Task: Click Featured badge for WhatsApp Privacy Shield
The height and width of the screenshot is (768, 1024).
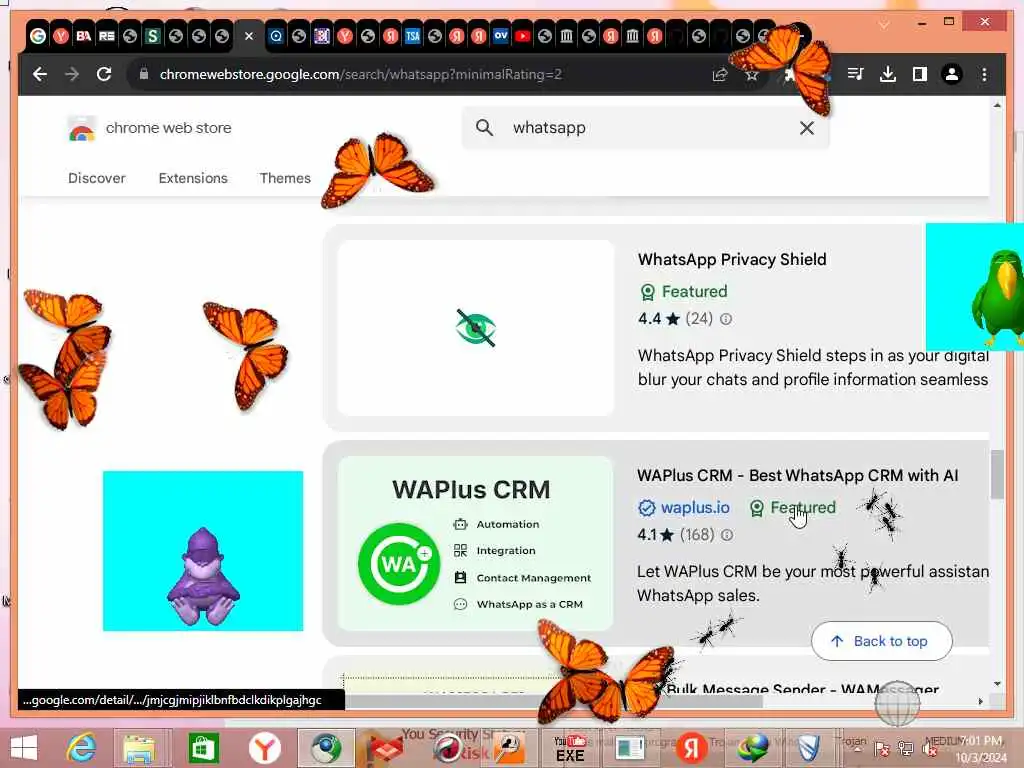Action: [x=684, y=291]
